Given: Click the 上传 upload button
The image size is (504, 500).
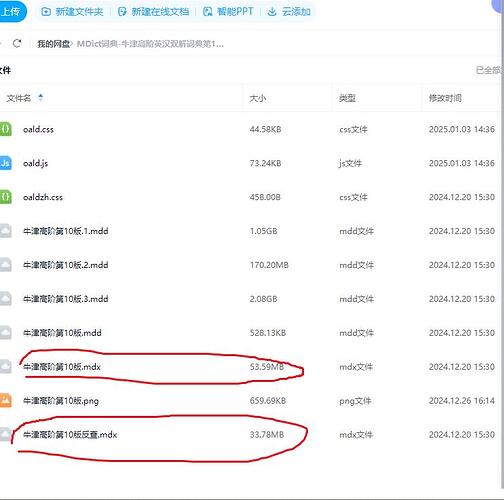Looking at the screenshot, I should click(x=12, y=12).
